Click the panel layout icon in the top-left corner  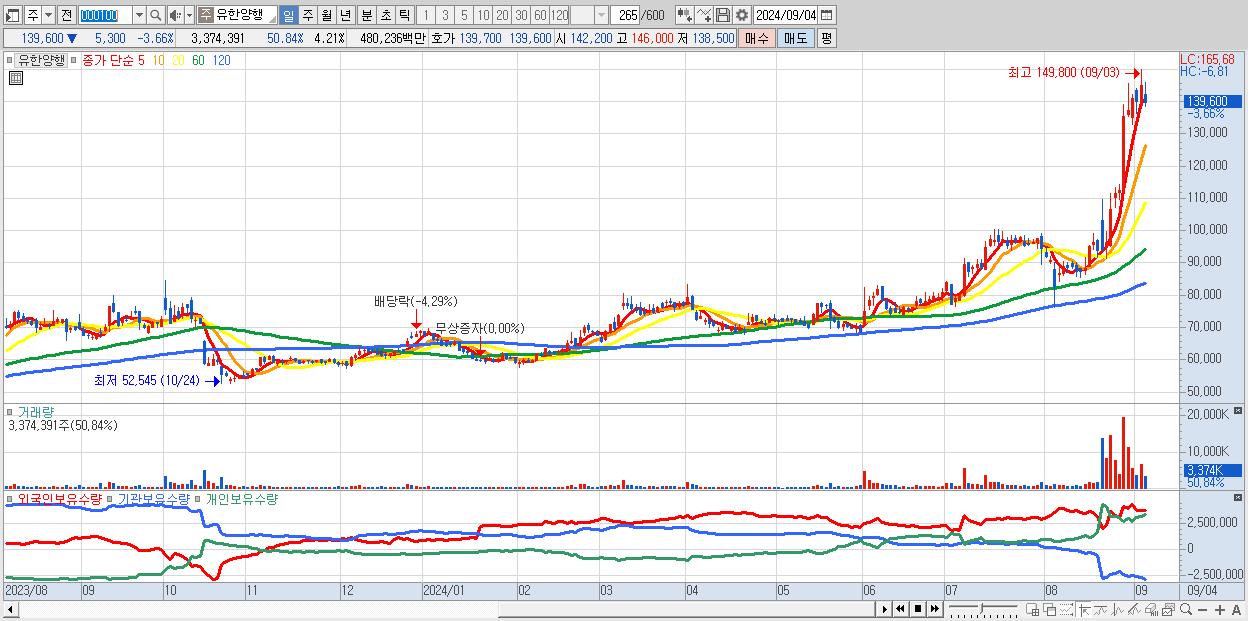[x=11, y=15]
